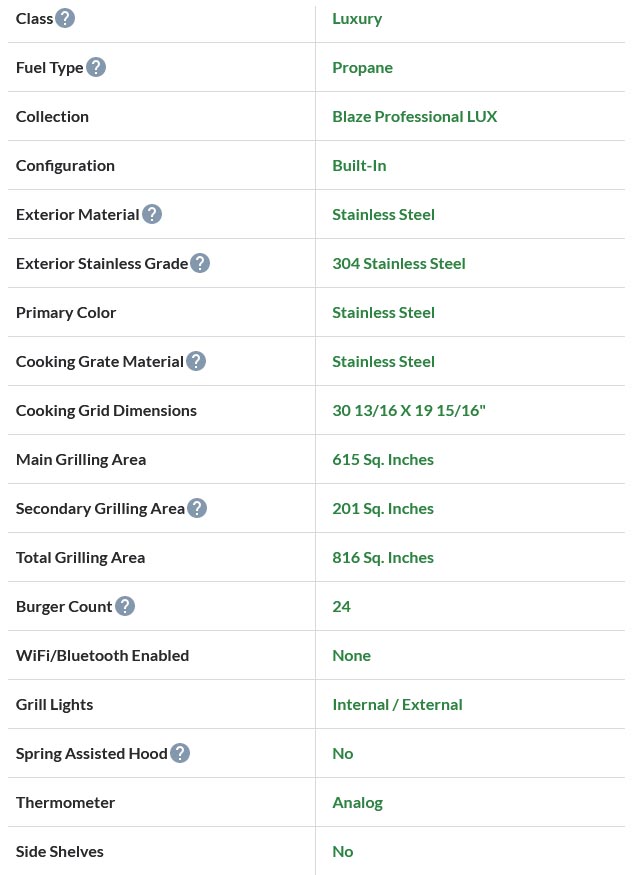633x875 pixels.
Task: Open the Blaze Professional LUX collection link
Action: point(414,116)
